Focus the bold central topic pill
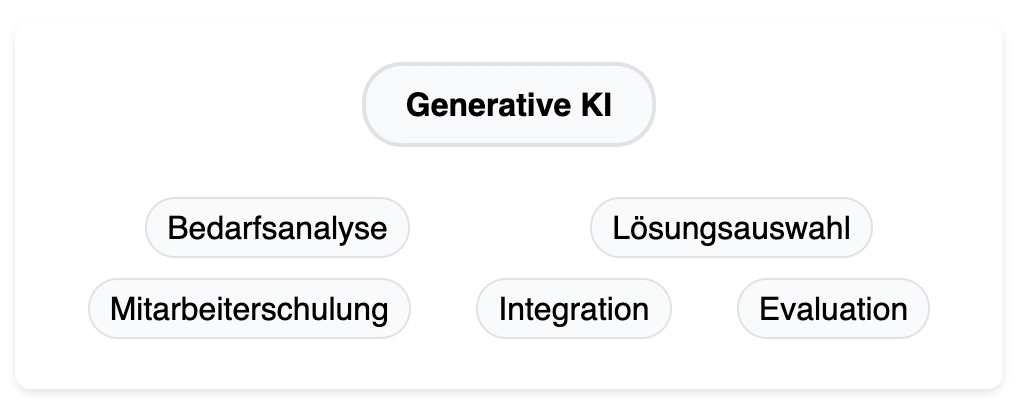This screenshot has height=404, width=1016. (x=509, y=104)
